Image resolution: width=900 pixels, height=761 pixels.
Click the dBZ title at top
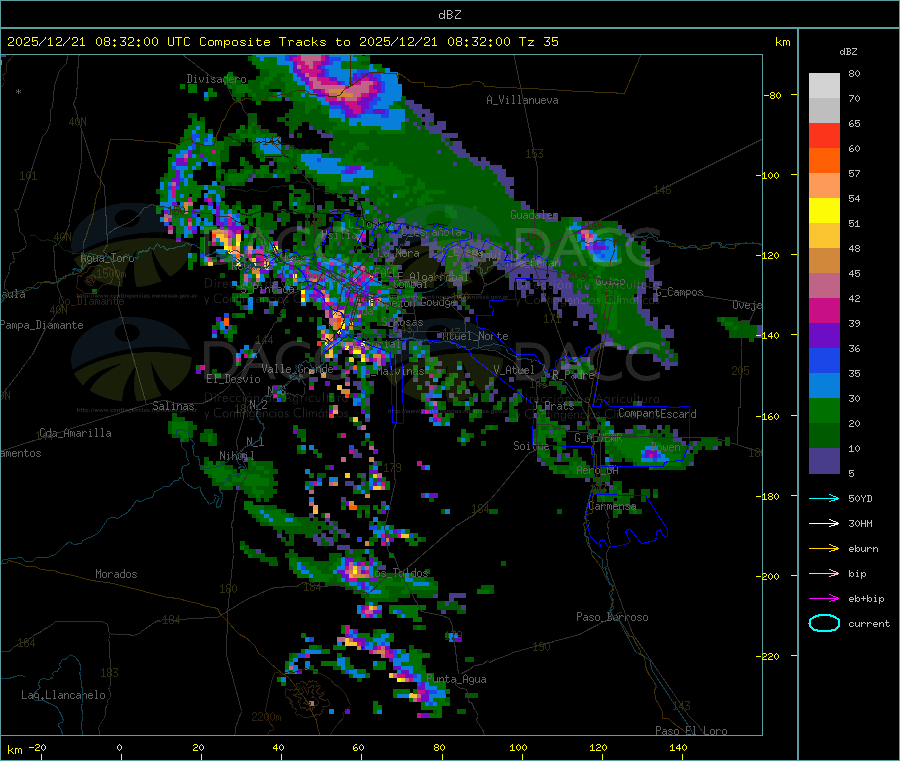(x=449, y=15)
